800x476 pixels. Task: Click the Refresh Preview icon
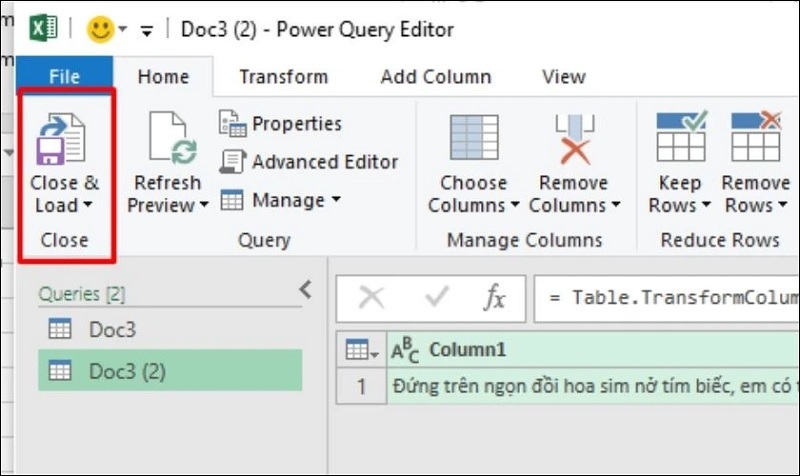click(170, 138)
